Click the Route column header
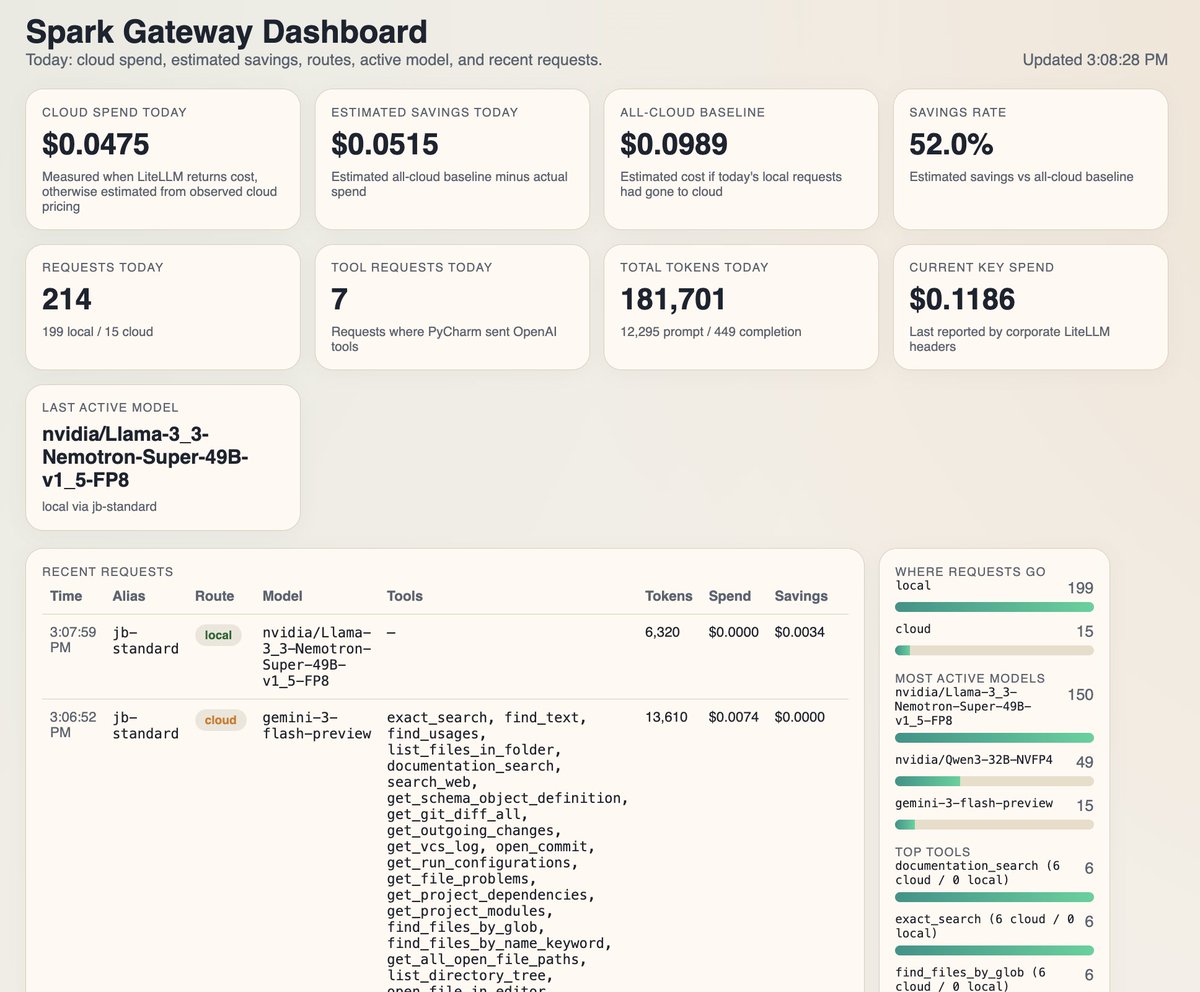Screen dimensions: 1200x992 pos(214,596)
